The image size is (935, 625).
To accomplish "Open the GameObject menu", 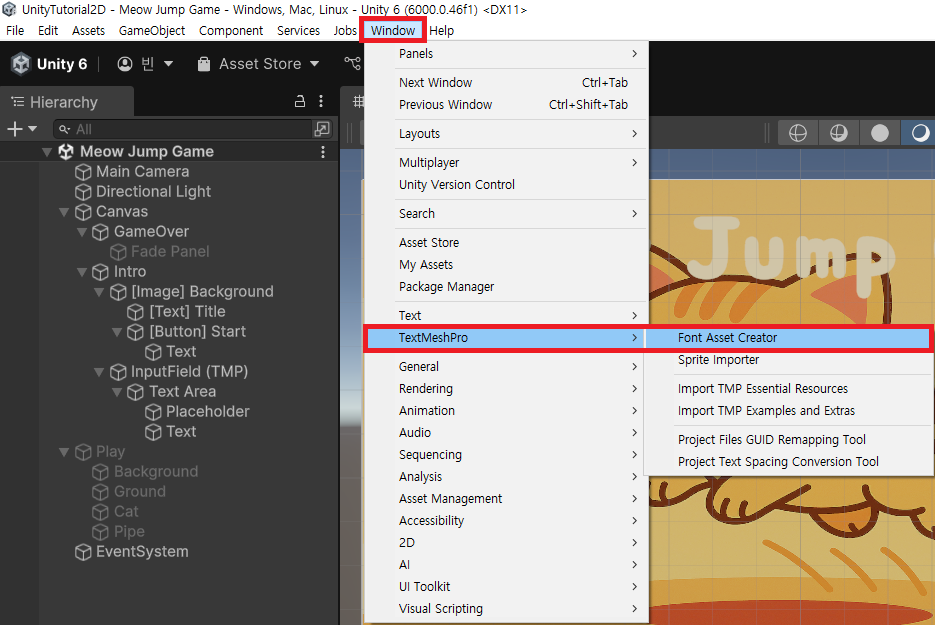I will coord(151,30).
